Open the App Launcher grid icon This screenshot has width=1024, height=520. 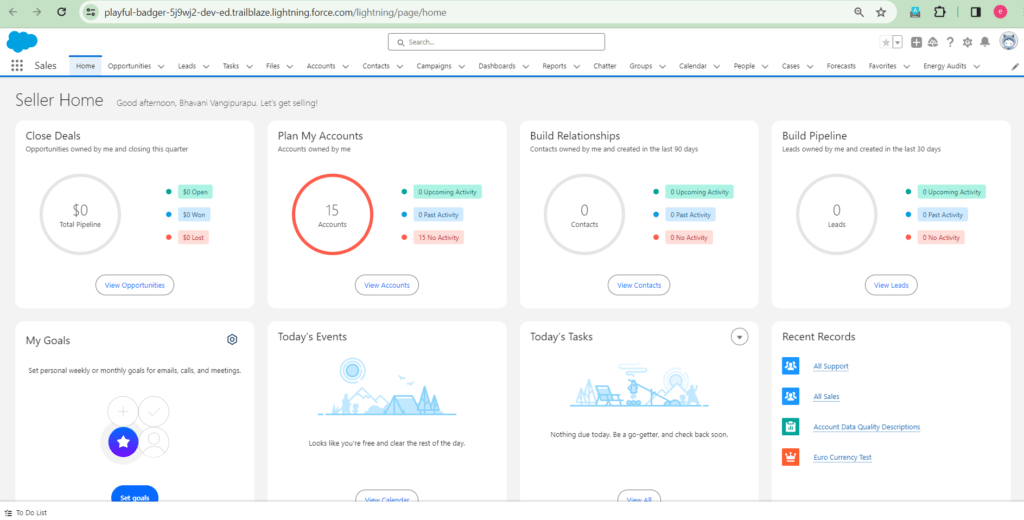(17, 66)
